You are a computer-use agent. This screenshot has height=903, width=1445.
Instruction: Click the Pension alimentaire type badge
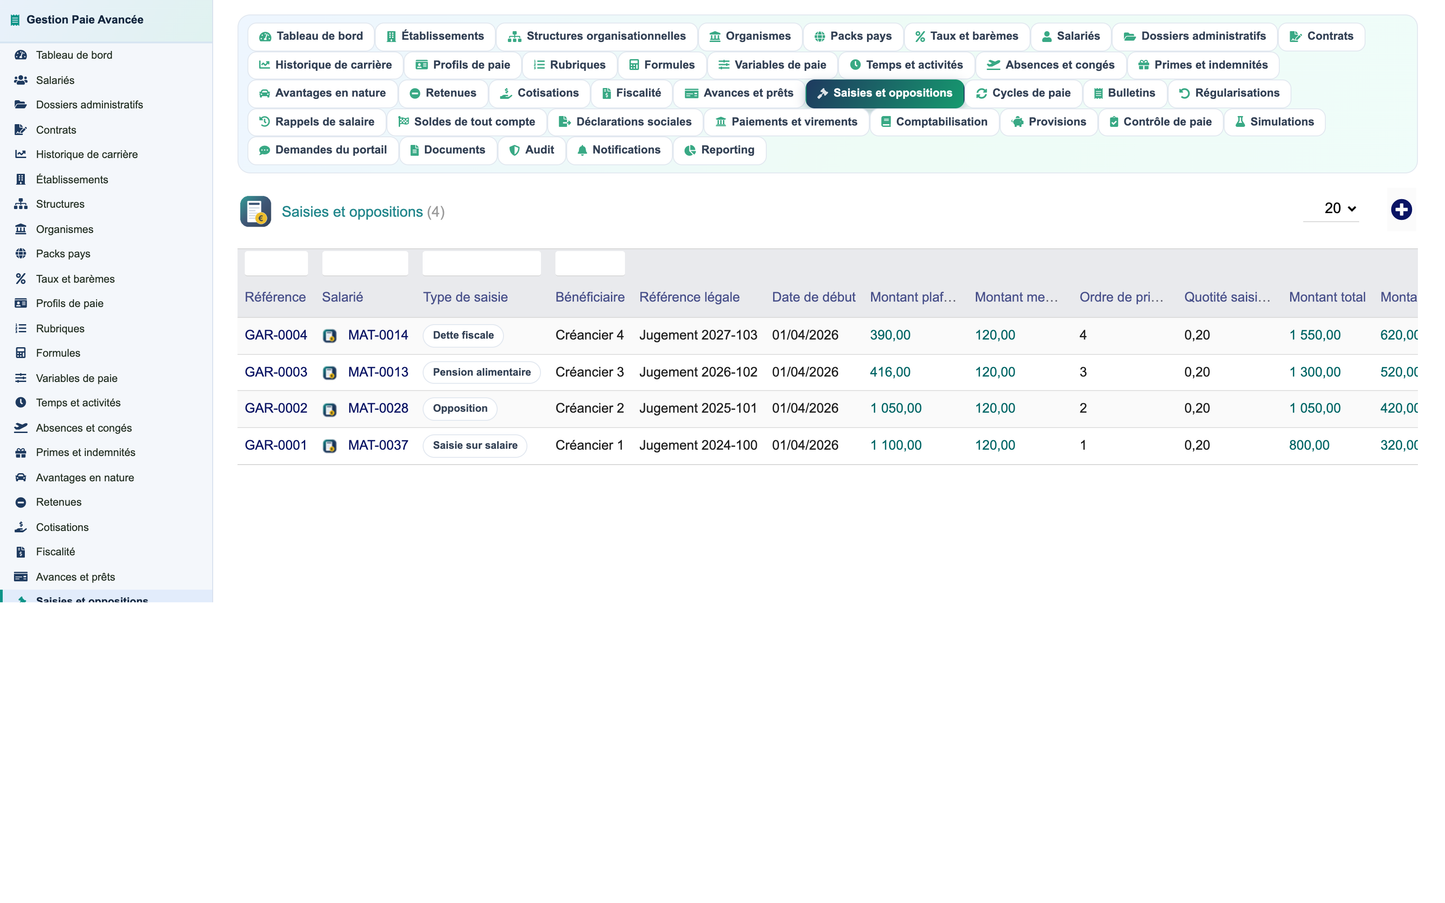pos(482,372)
